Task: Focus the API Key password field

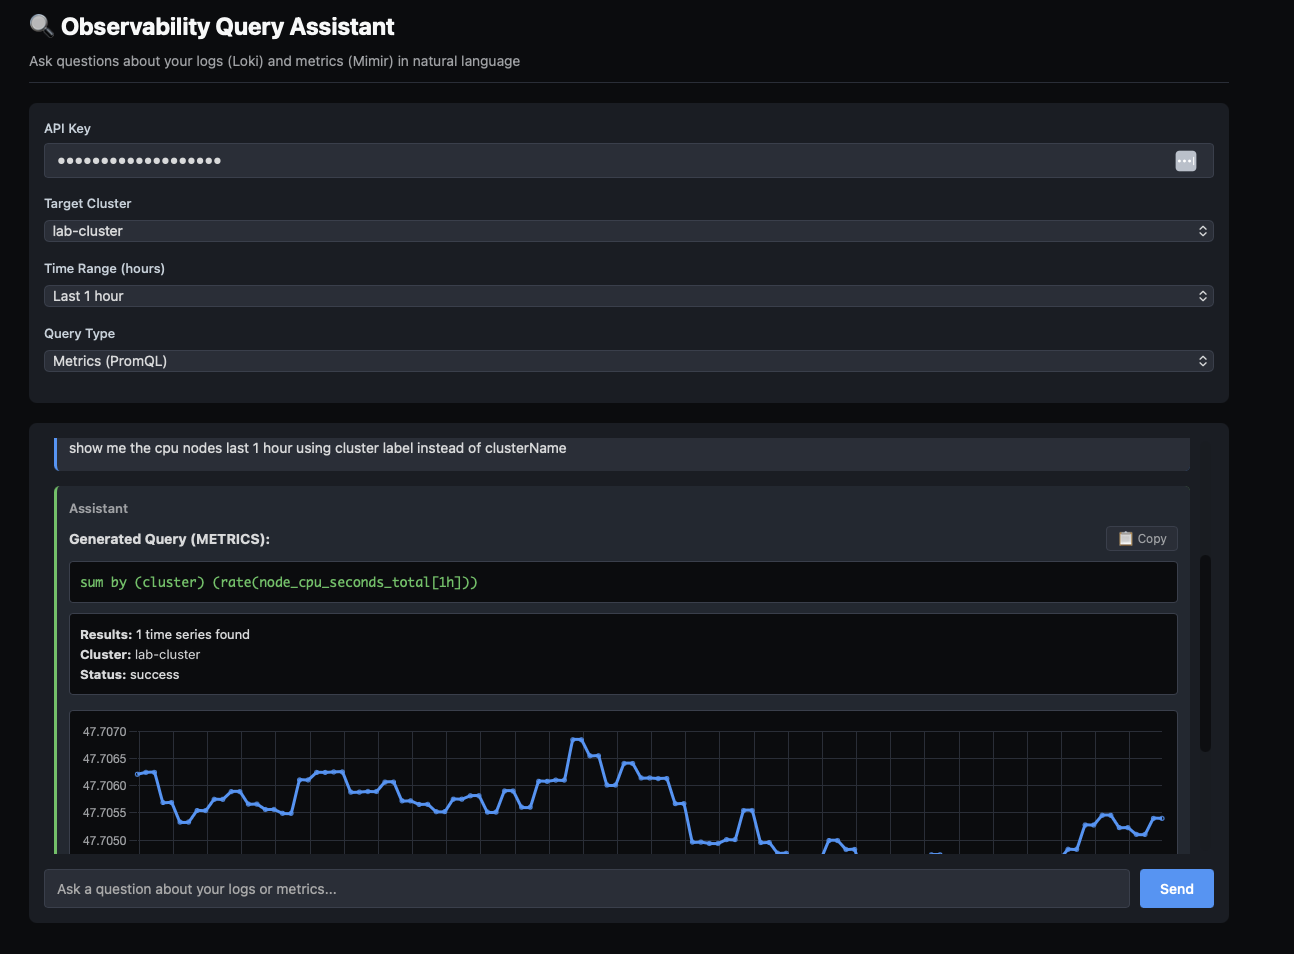Action: coord(628,160)
